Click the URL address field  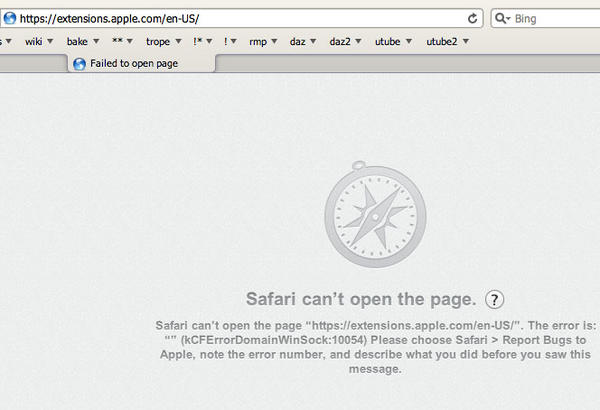pos(241,18)
